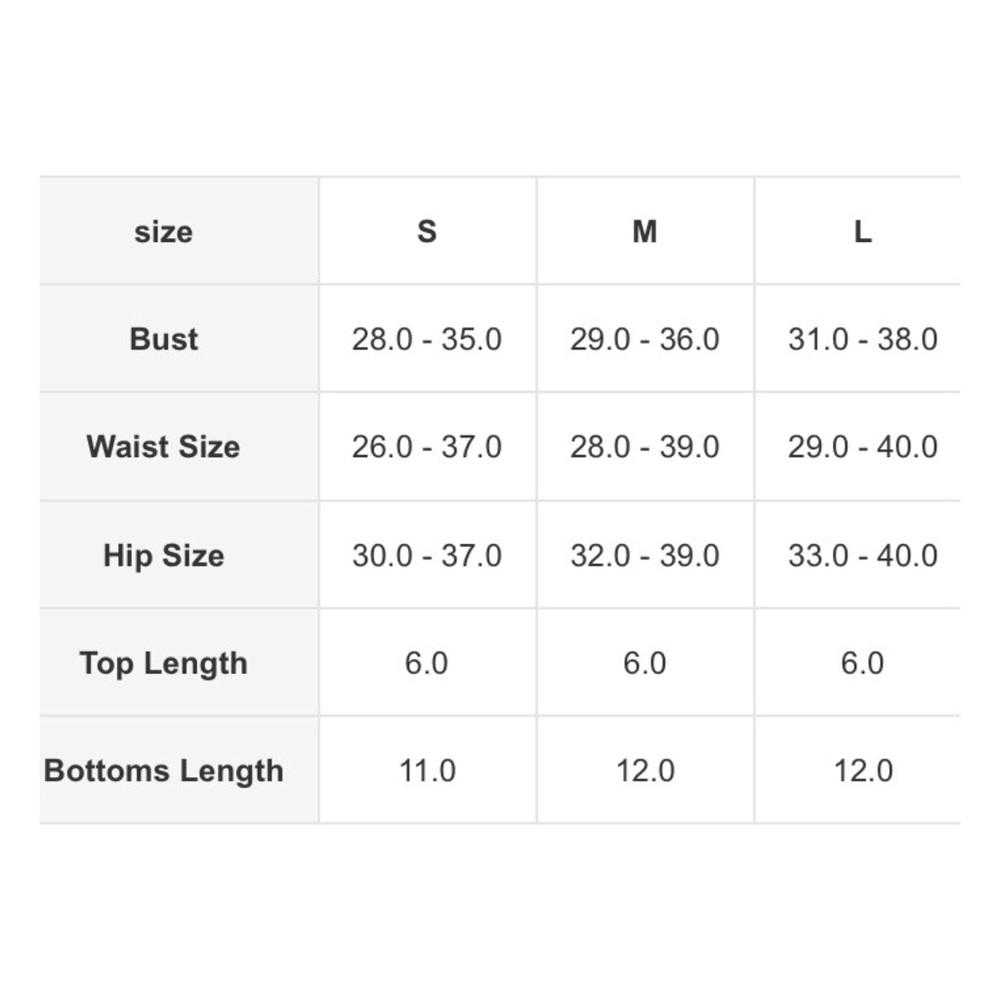Click Waist Size value 26.0 - 37.0
The height and width of the screenshot is (1000, 1000).
click(427, 446)
